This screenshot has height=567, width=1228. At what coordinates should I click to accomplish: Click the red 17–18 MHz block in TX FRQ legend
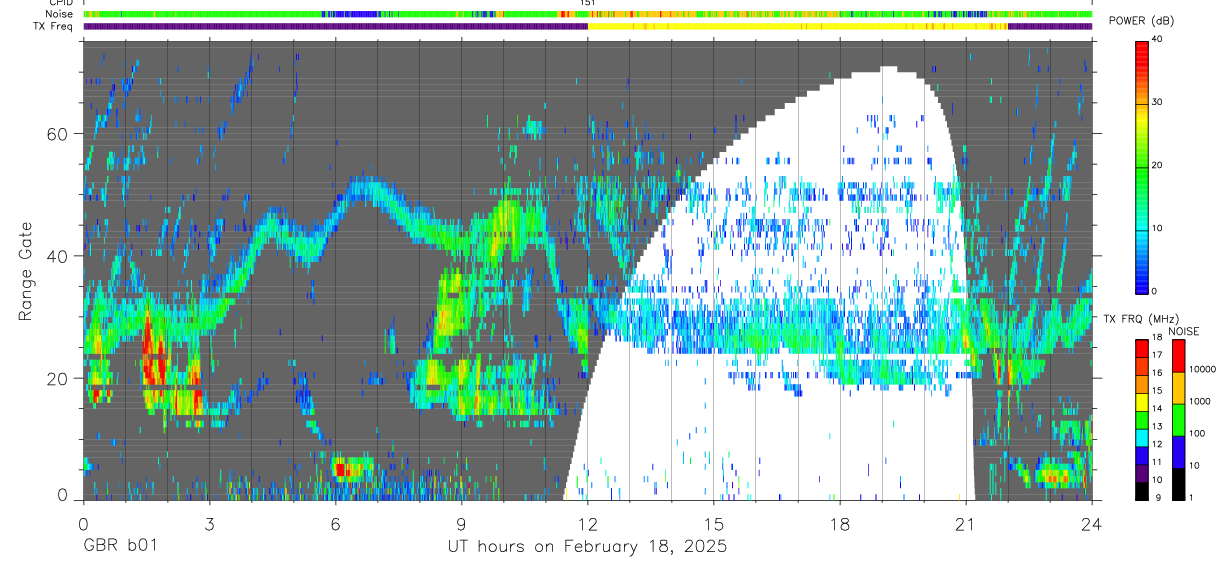(x=1142, y=349)
